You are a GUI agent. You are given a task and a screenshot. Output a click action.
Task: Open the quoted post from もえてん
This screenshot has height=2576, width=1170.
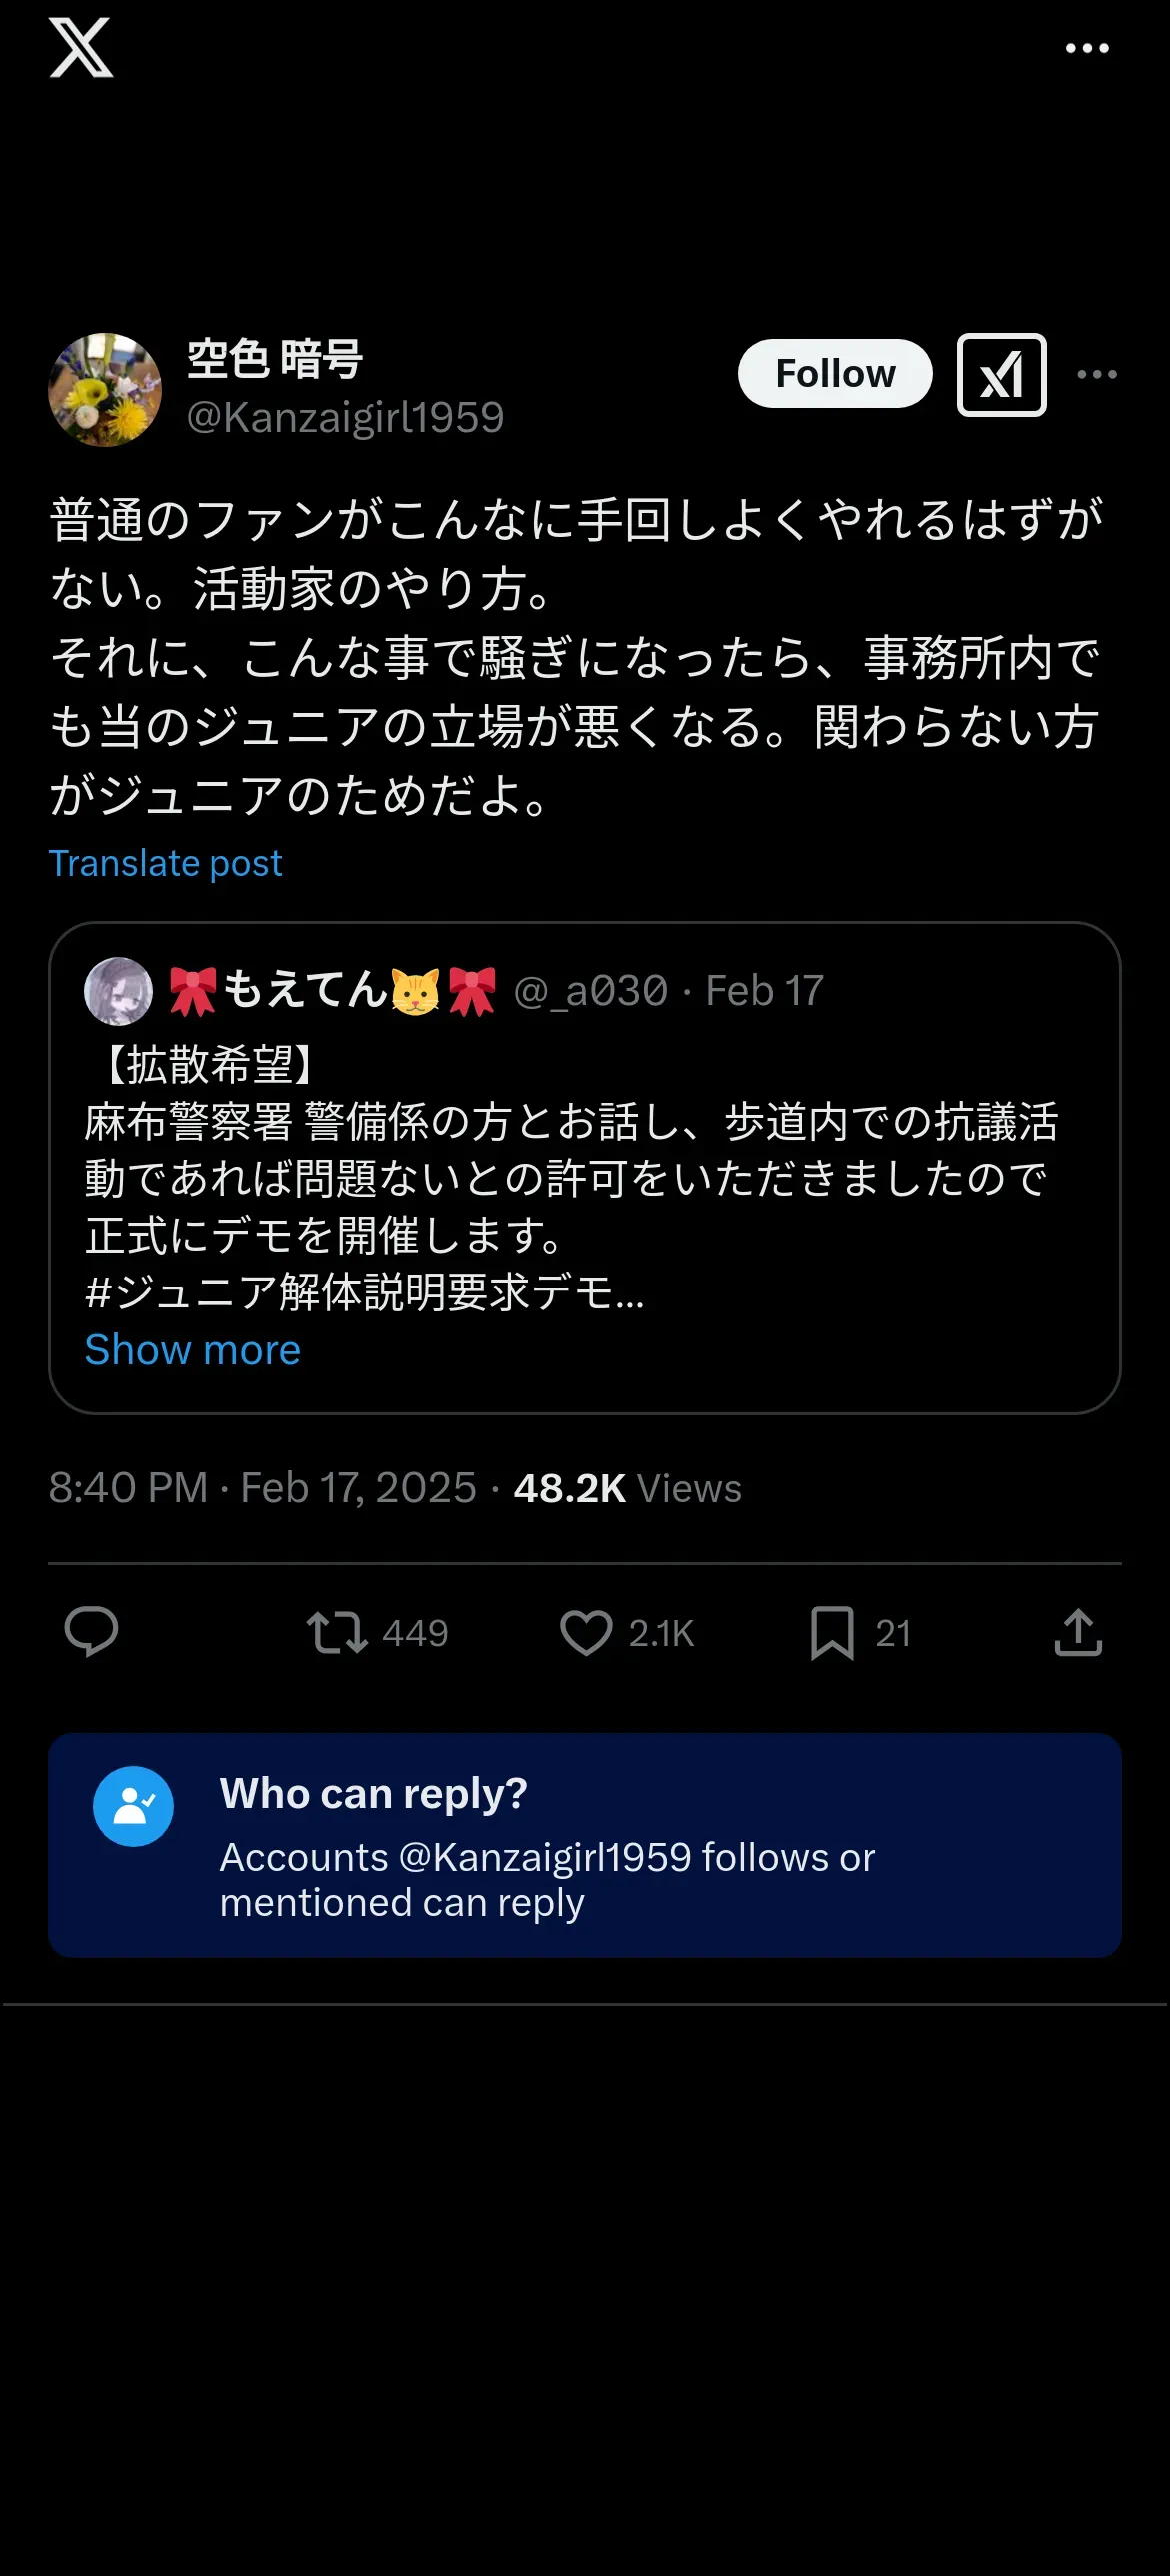[x=585, y=1167]
